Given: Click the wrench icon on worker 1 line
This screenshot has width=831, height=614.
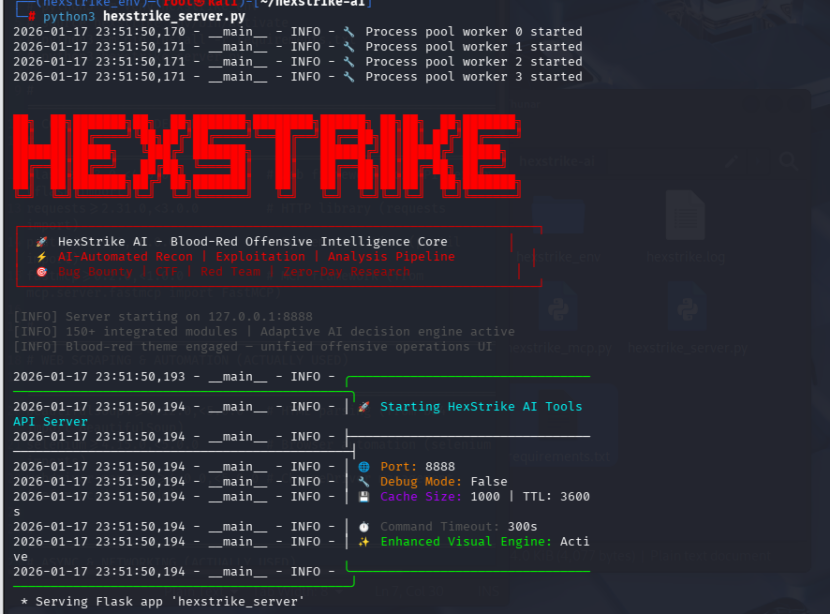Looking at the screenshot, I should [349, 47].
